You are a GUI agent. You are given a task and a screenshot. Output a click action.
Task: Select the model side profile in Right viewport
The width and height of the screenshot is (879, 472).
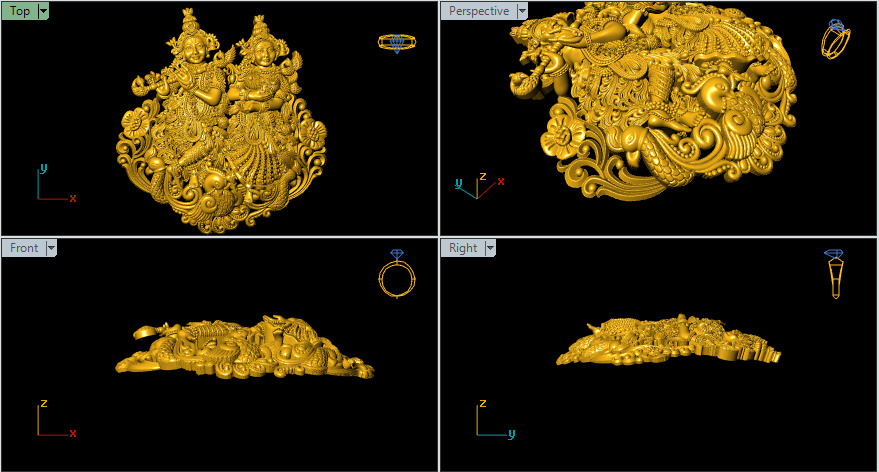click(x=668, y=340)
